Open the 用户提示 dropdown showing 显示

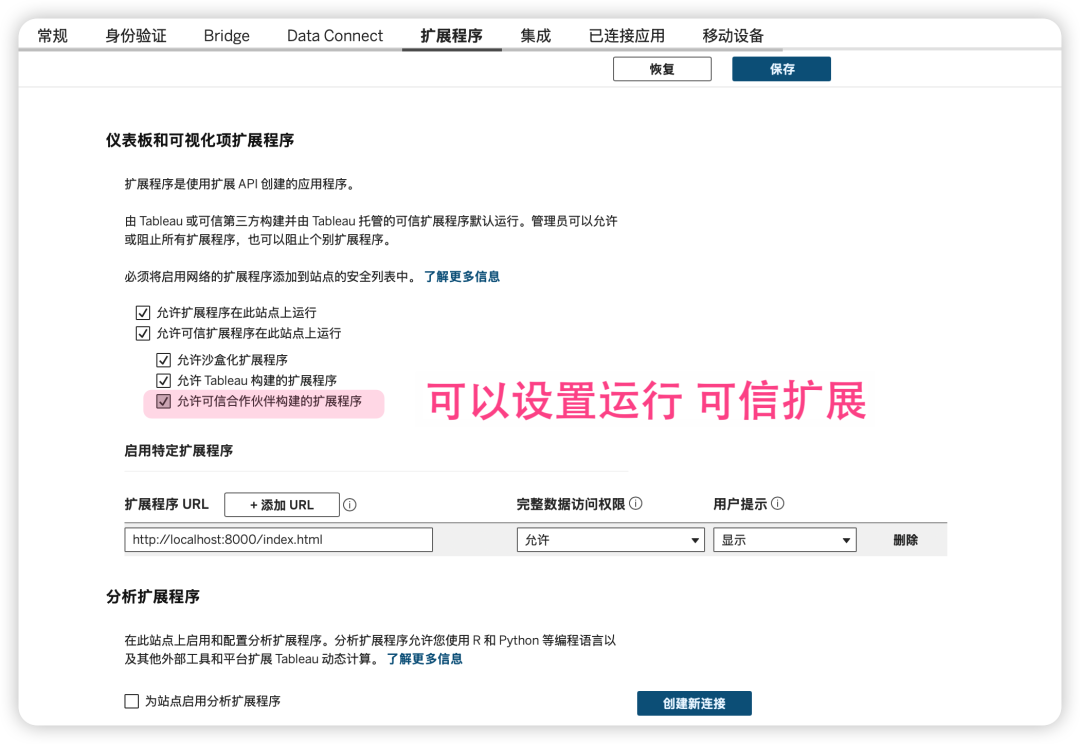click(x=784, y=539)
